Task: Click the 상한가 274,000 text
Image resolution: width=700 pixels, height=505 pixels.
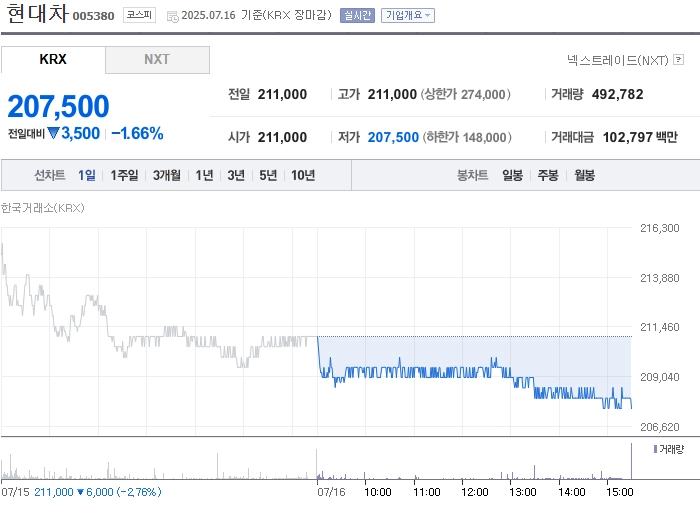Action: click(x=466, y=94)
